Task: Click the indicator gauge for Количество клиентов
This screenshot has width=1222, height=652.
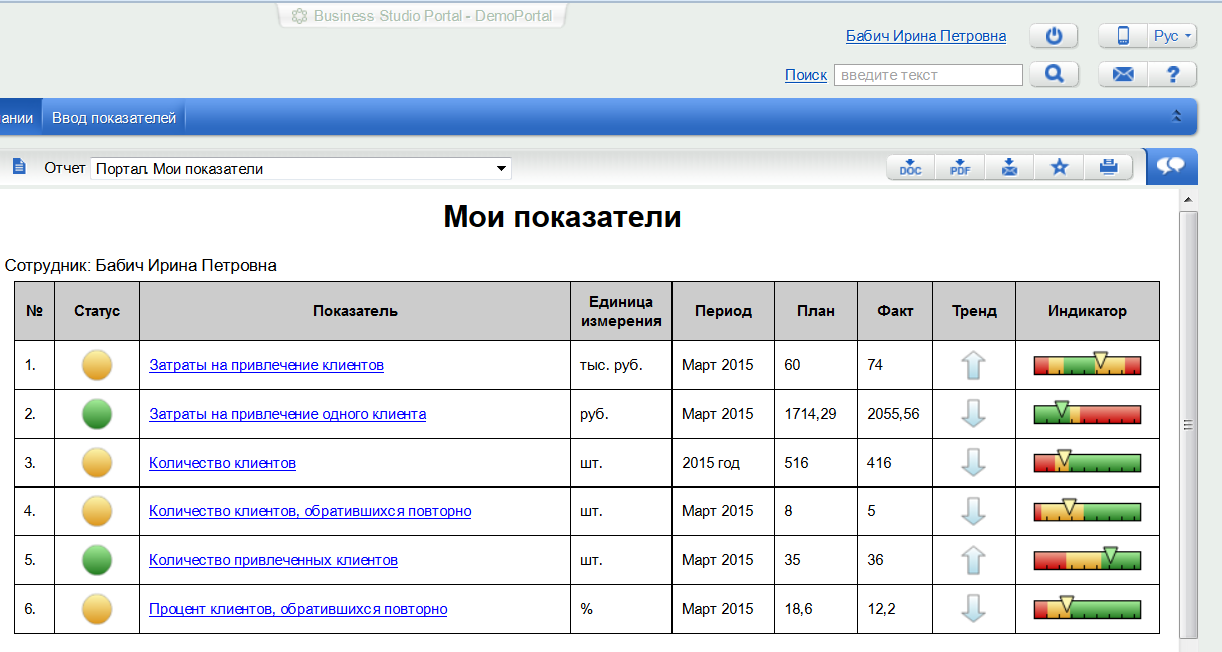Action: click(x=1087, y=463)
